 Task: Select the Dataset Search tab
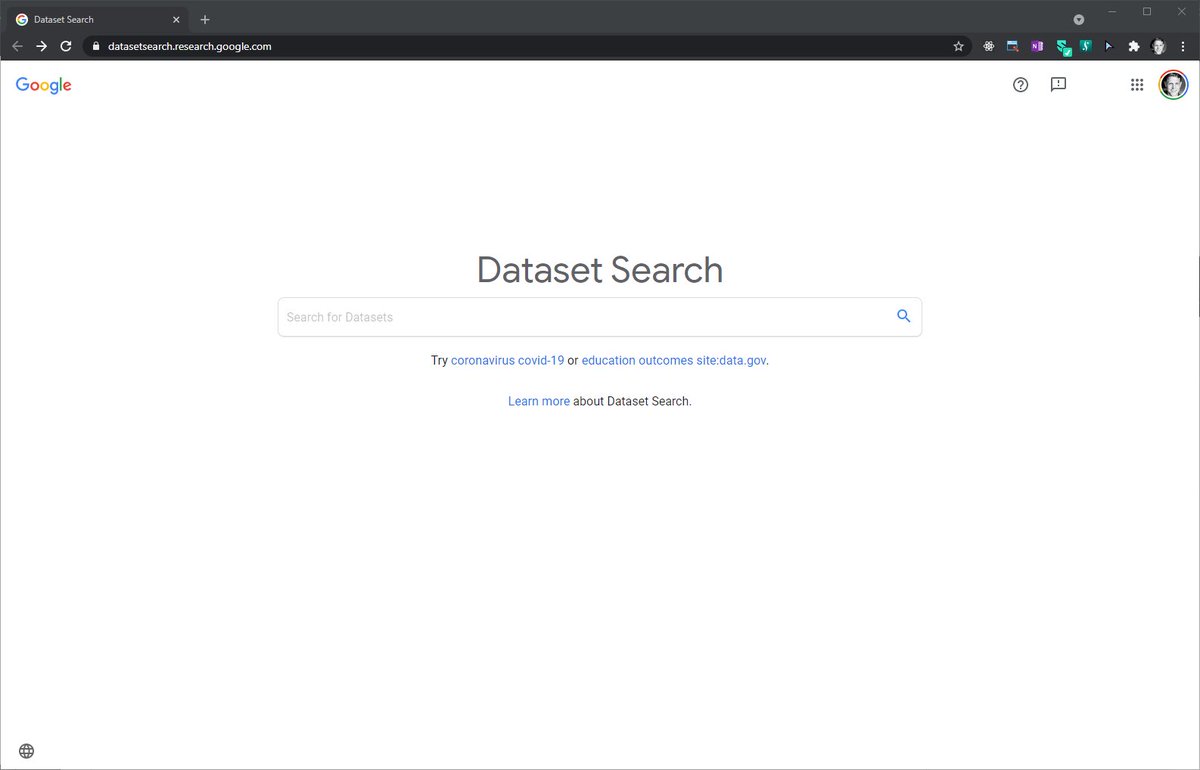pos(97,19)
